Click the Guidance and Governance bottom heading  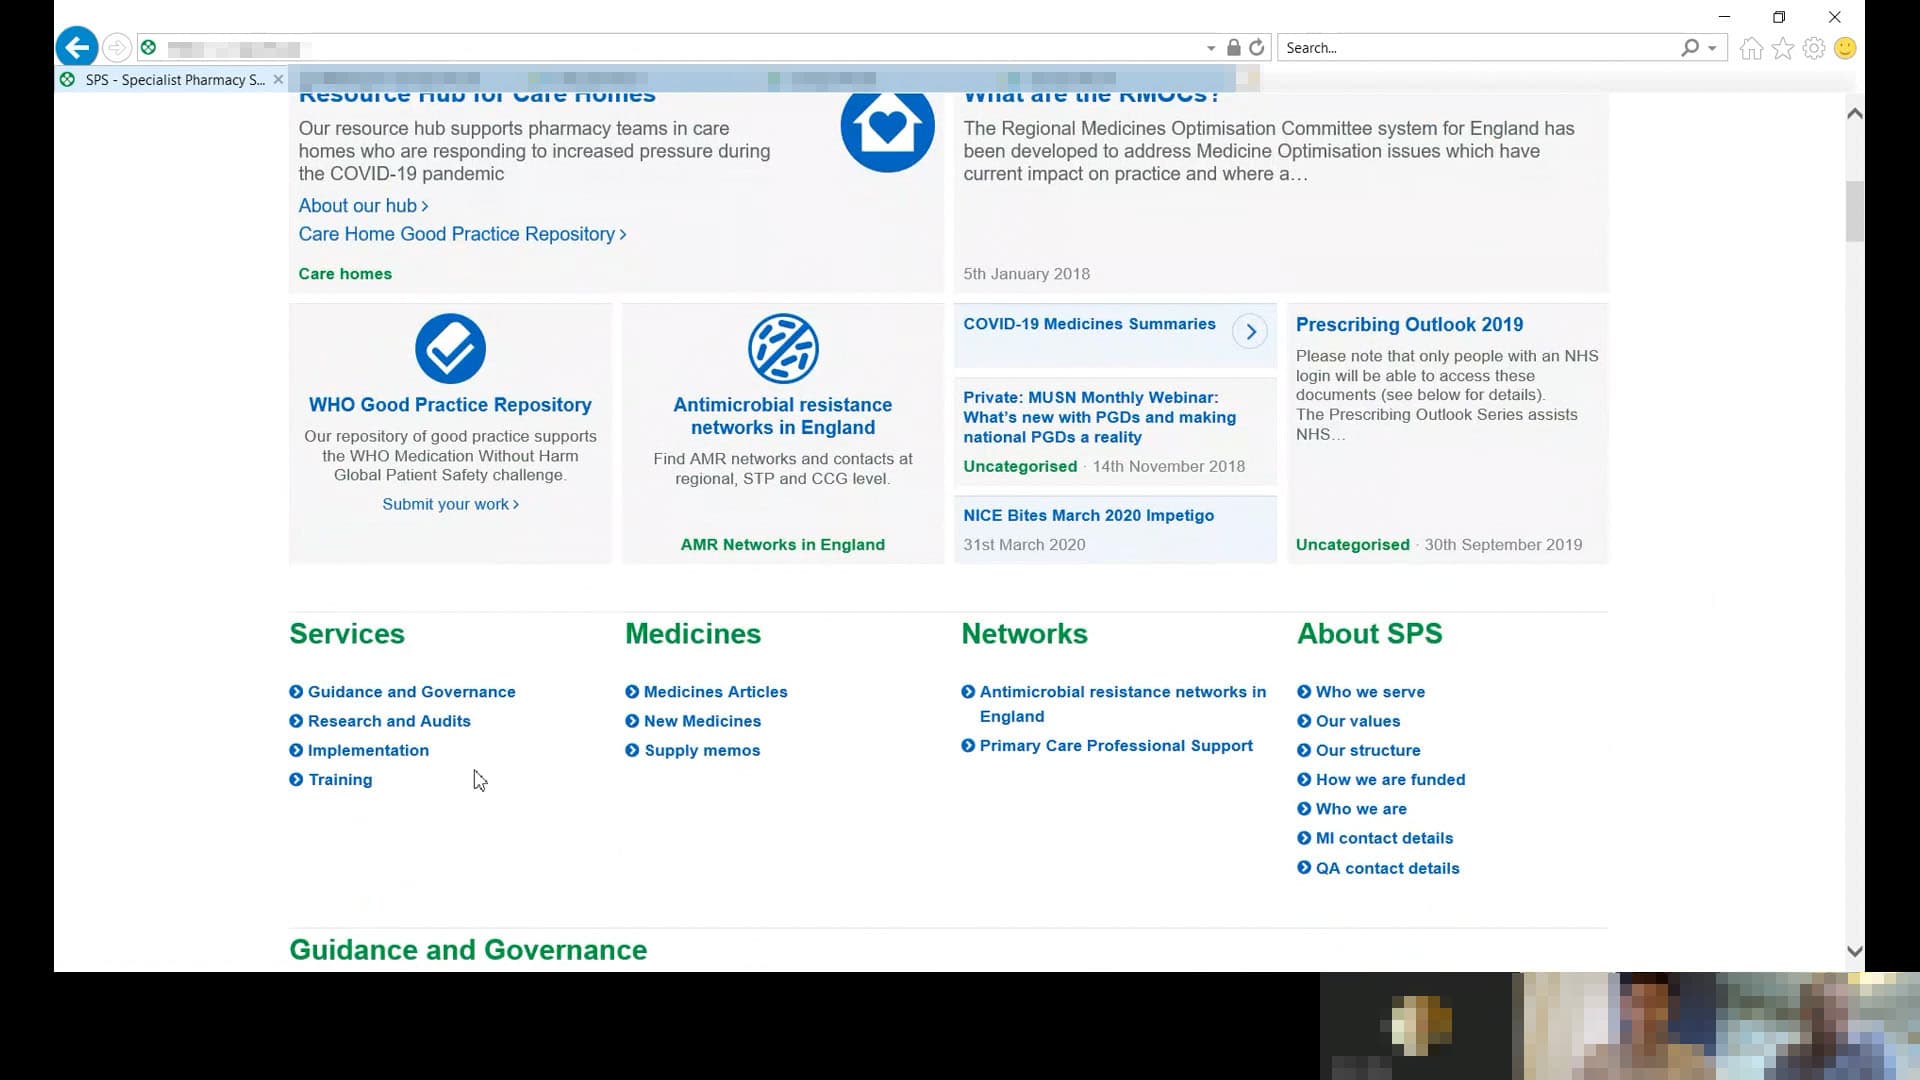point(468,949)
